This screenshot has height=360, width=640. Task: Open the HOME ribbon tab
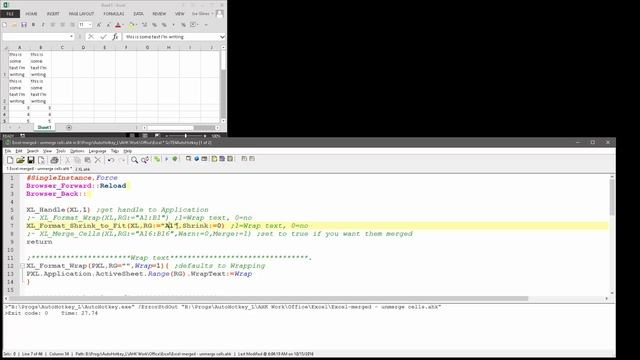[x=31, y=14]
